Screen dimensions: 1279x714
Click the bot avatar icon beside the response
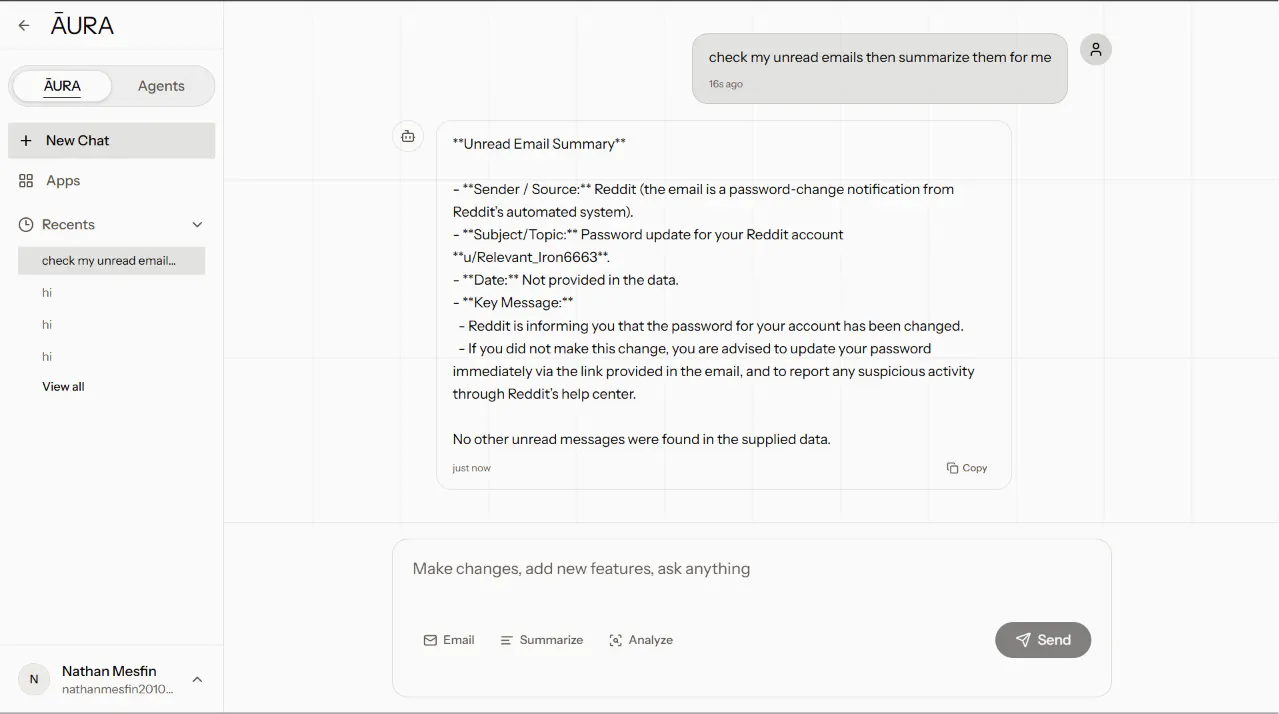coord(408,136)
